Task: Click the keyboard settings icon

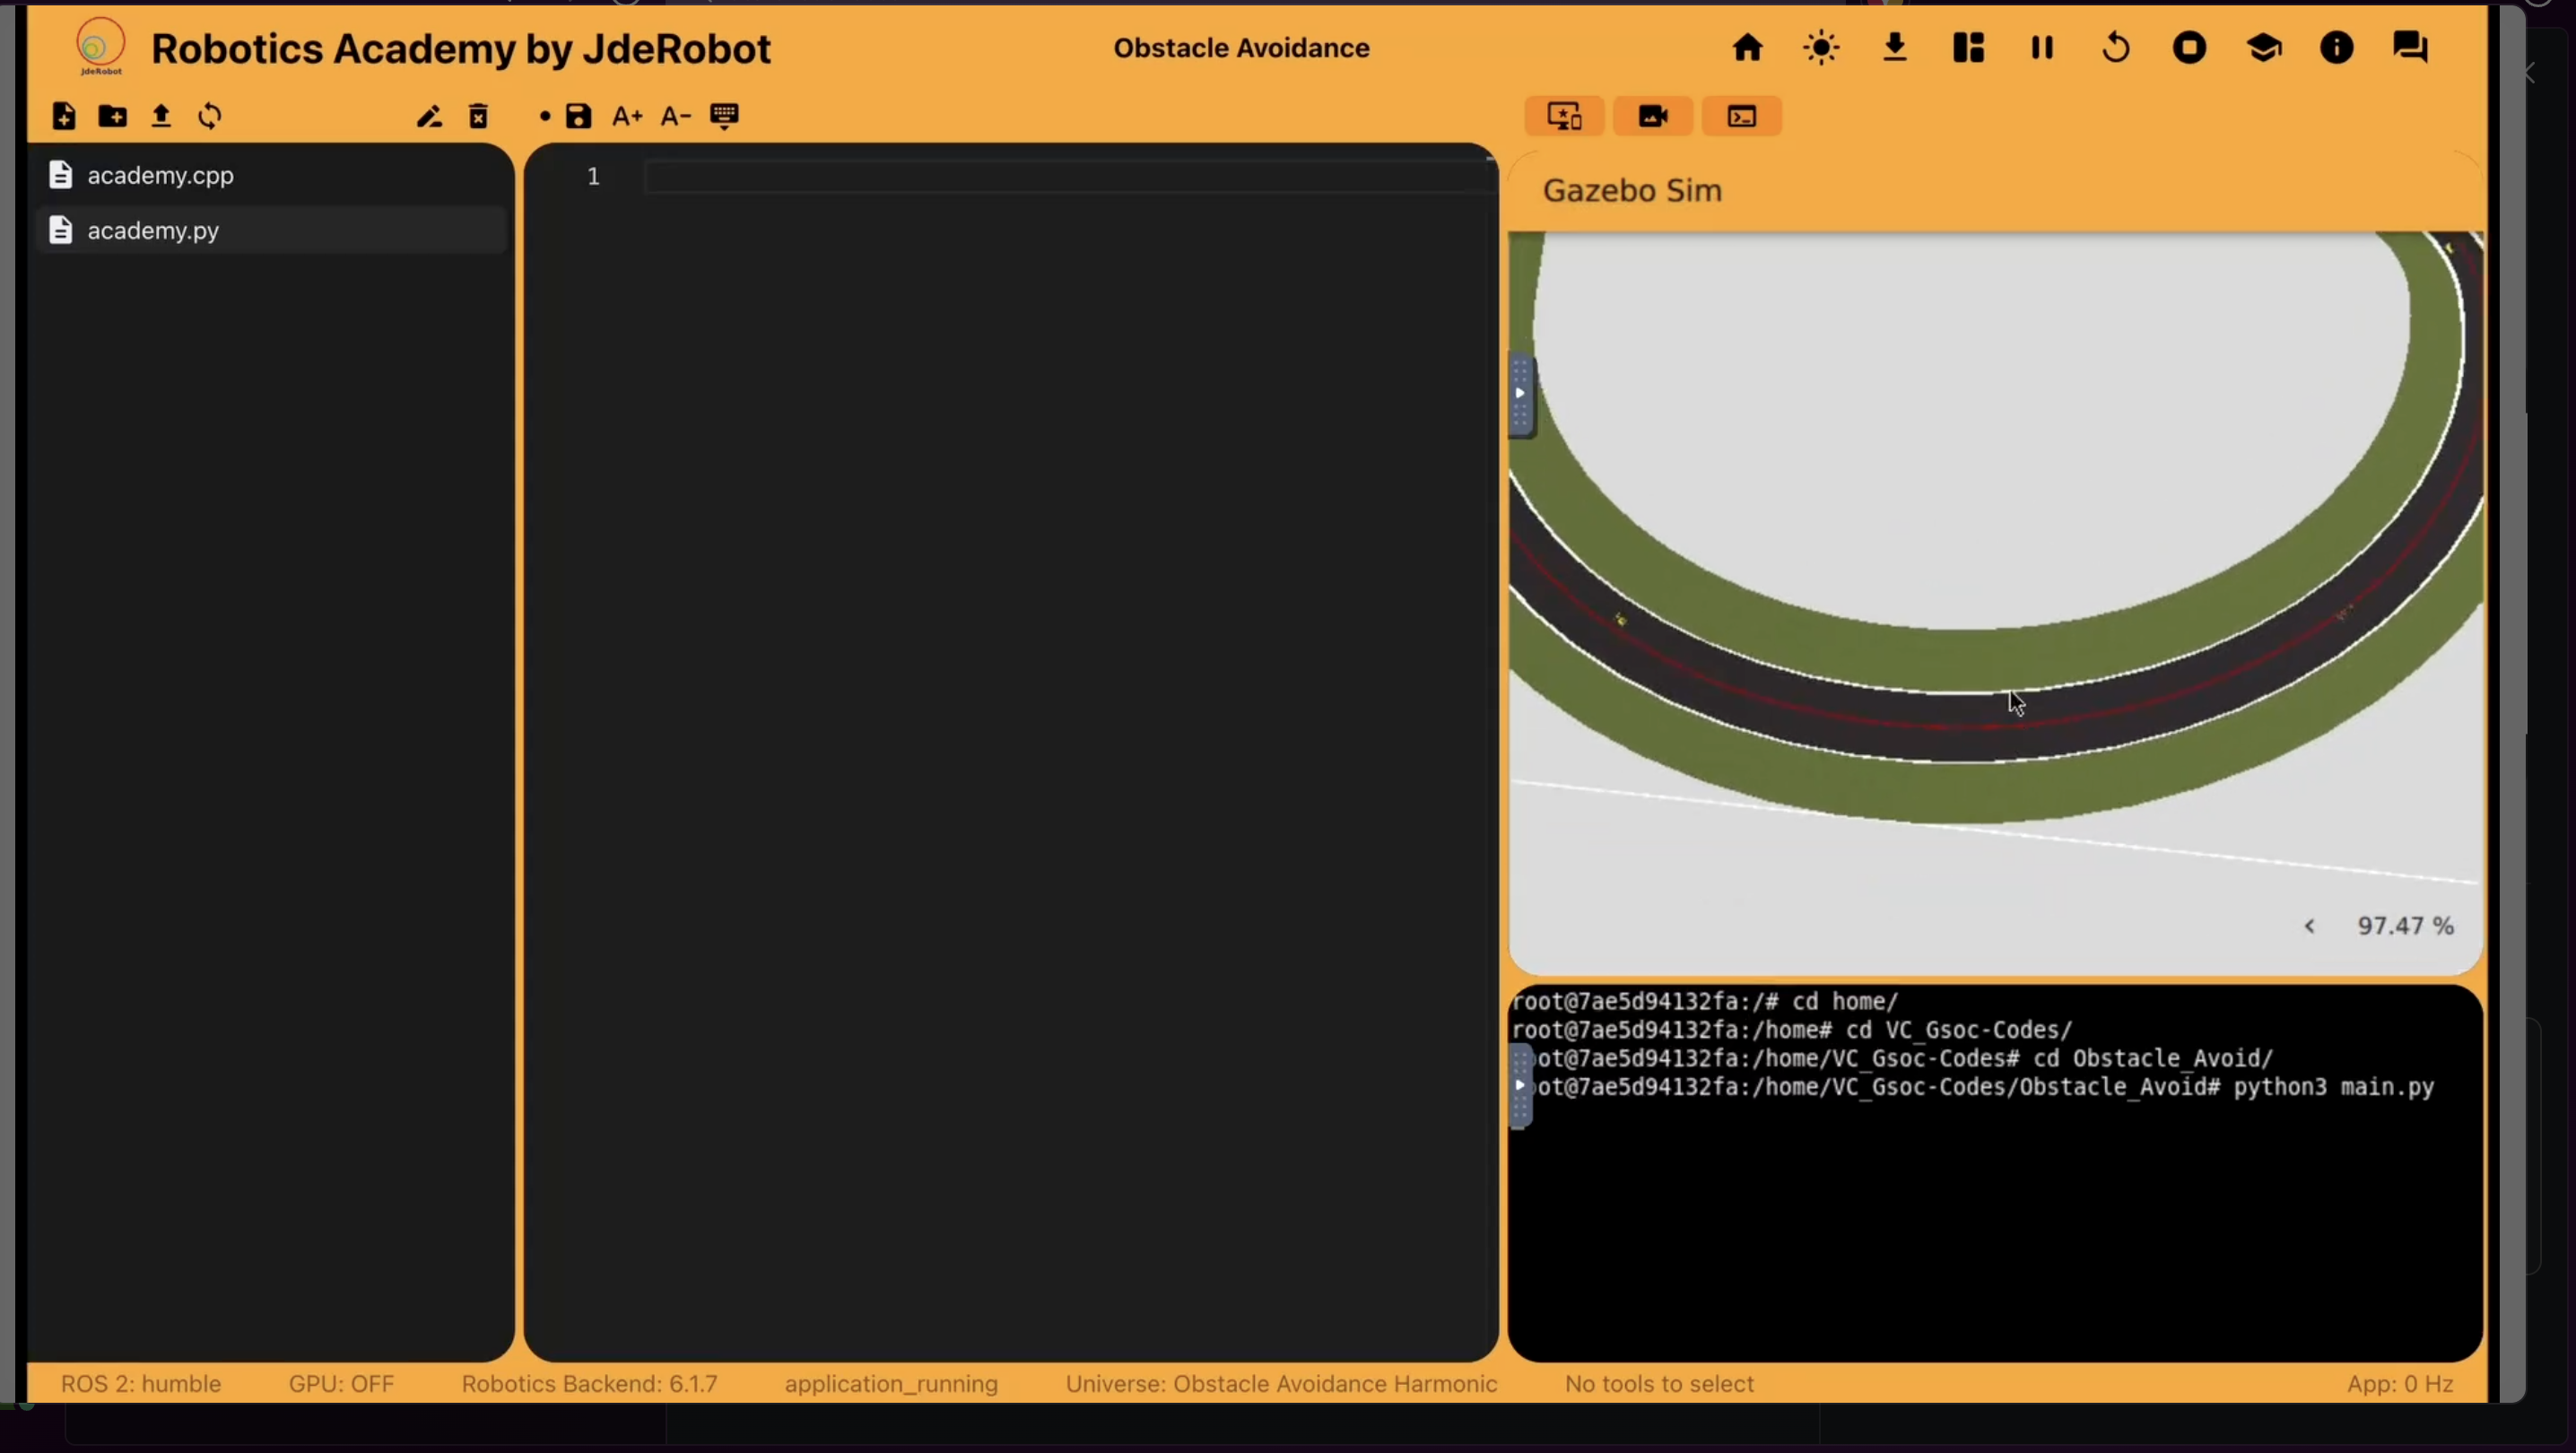Action: (x=725, y=116)
